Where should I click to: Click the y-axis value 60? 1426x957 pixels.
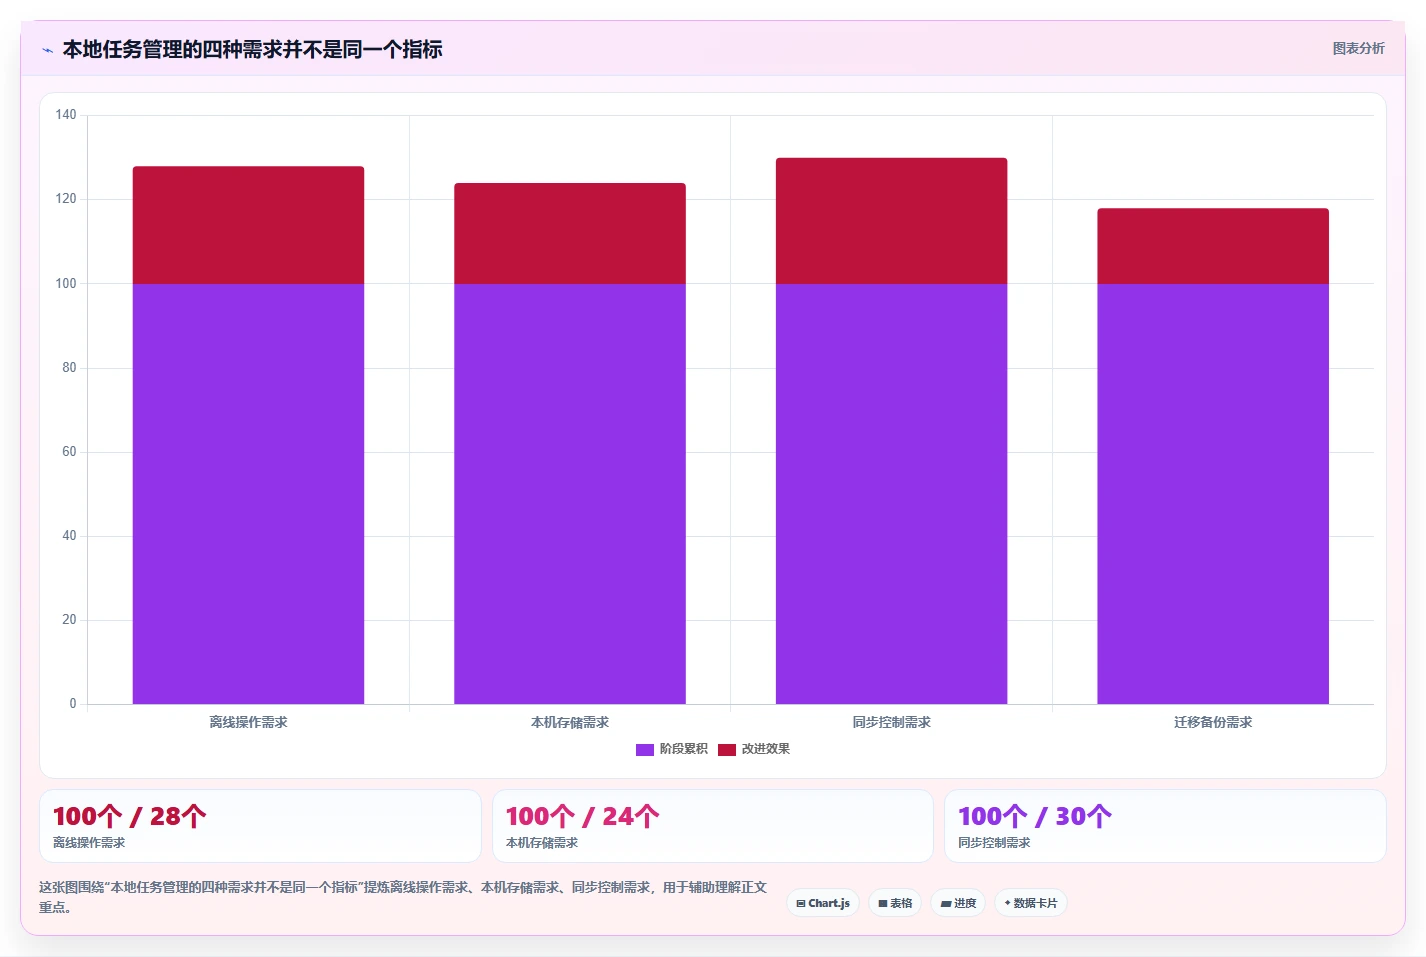69,452
